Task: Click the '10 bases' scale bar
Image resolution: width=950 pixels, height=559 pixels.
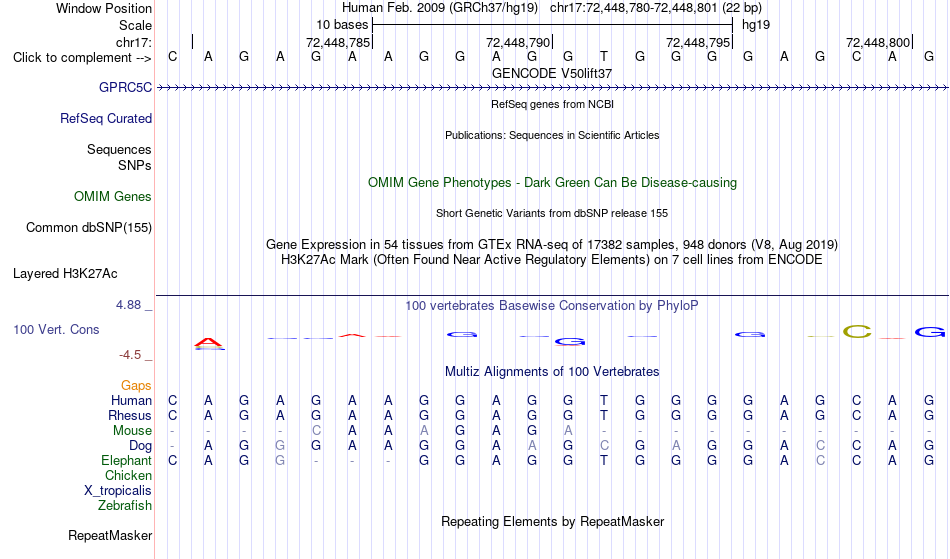Action: click(553, 25)
